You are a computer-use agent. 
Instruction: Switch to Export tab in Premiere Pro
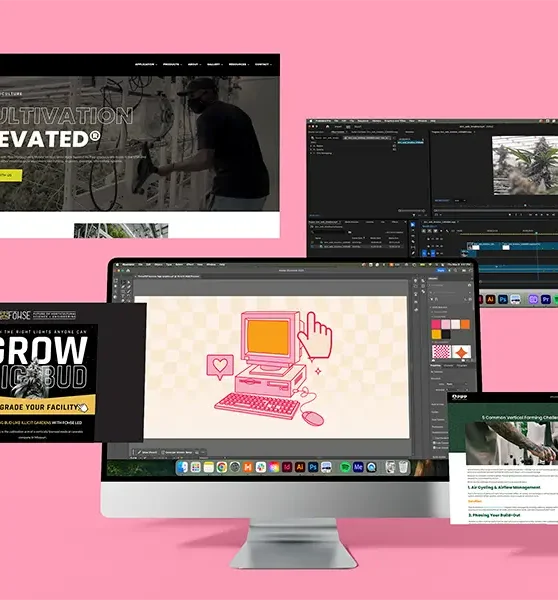tap(357, 127)
